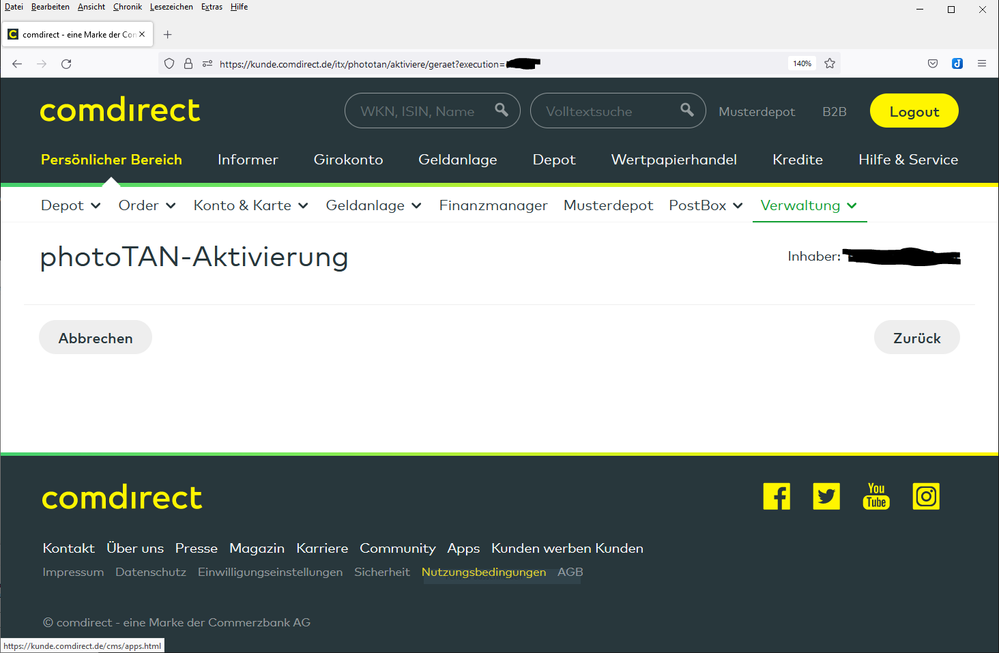Open comdirect Instagram page icon
Image resolution: width=999 pixels, height=653 pixels.
coord(926,496)
